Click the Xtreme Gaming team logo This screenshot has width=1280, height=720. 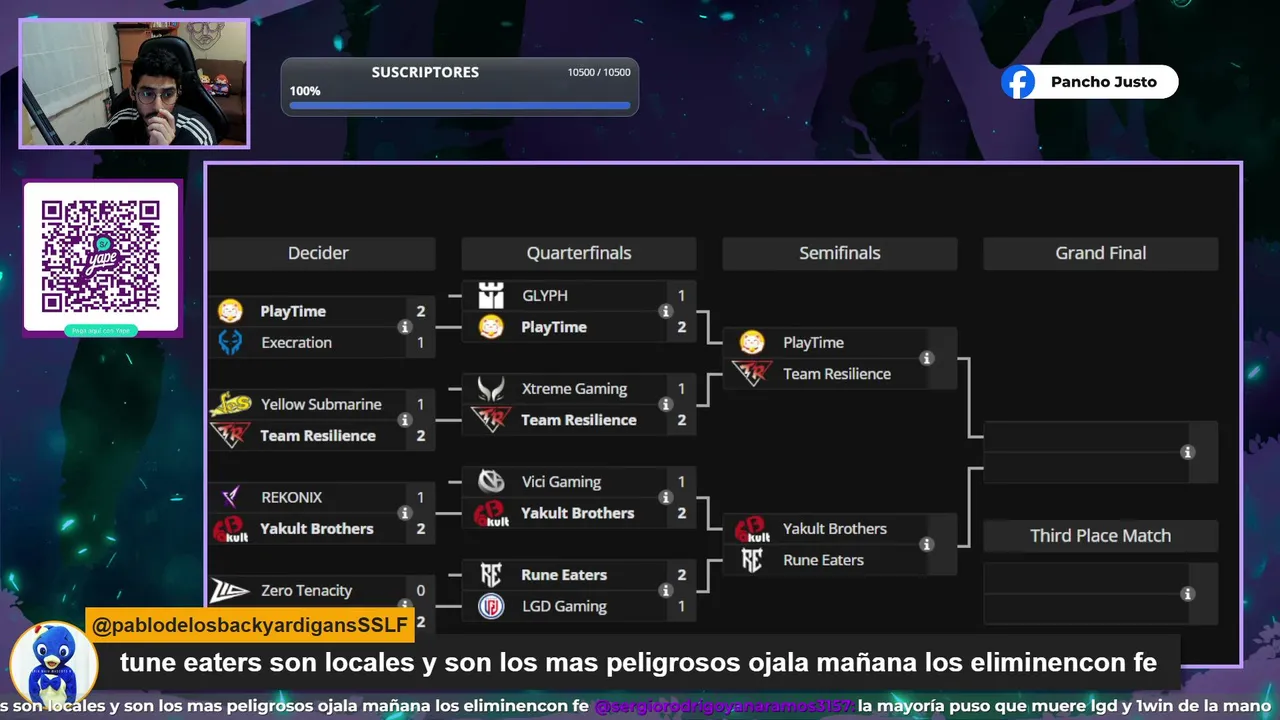pos(491,389)
